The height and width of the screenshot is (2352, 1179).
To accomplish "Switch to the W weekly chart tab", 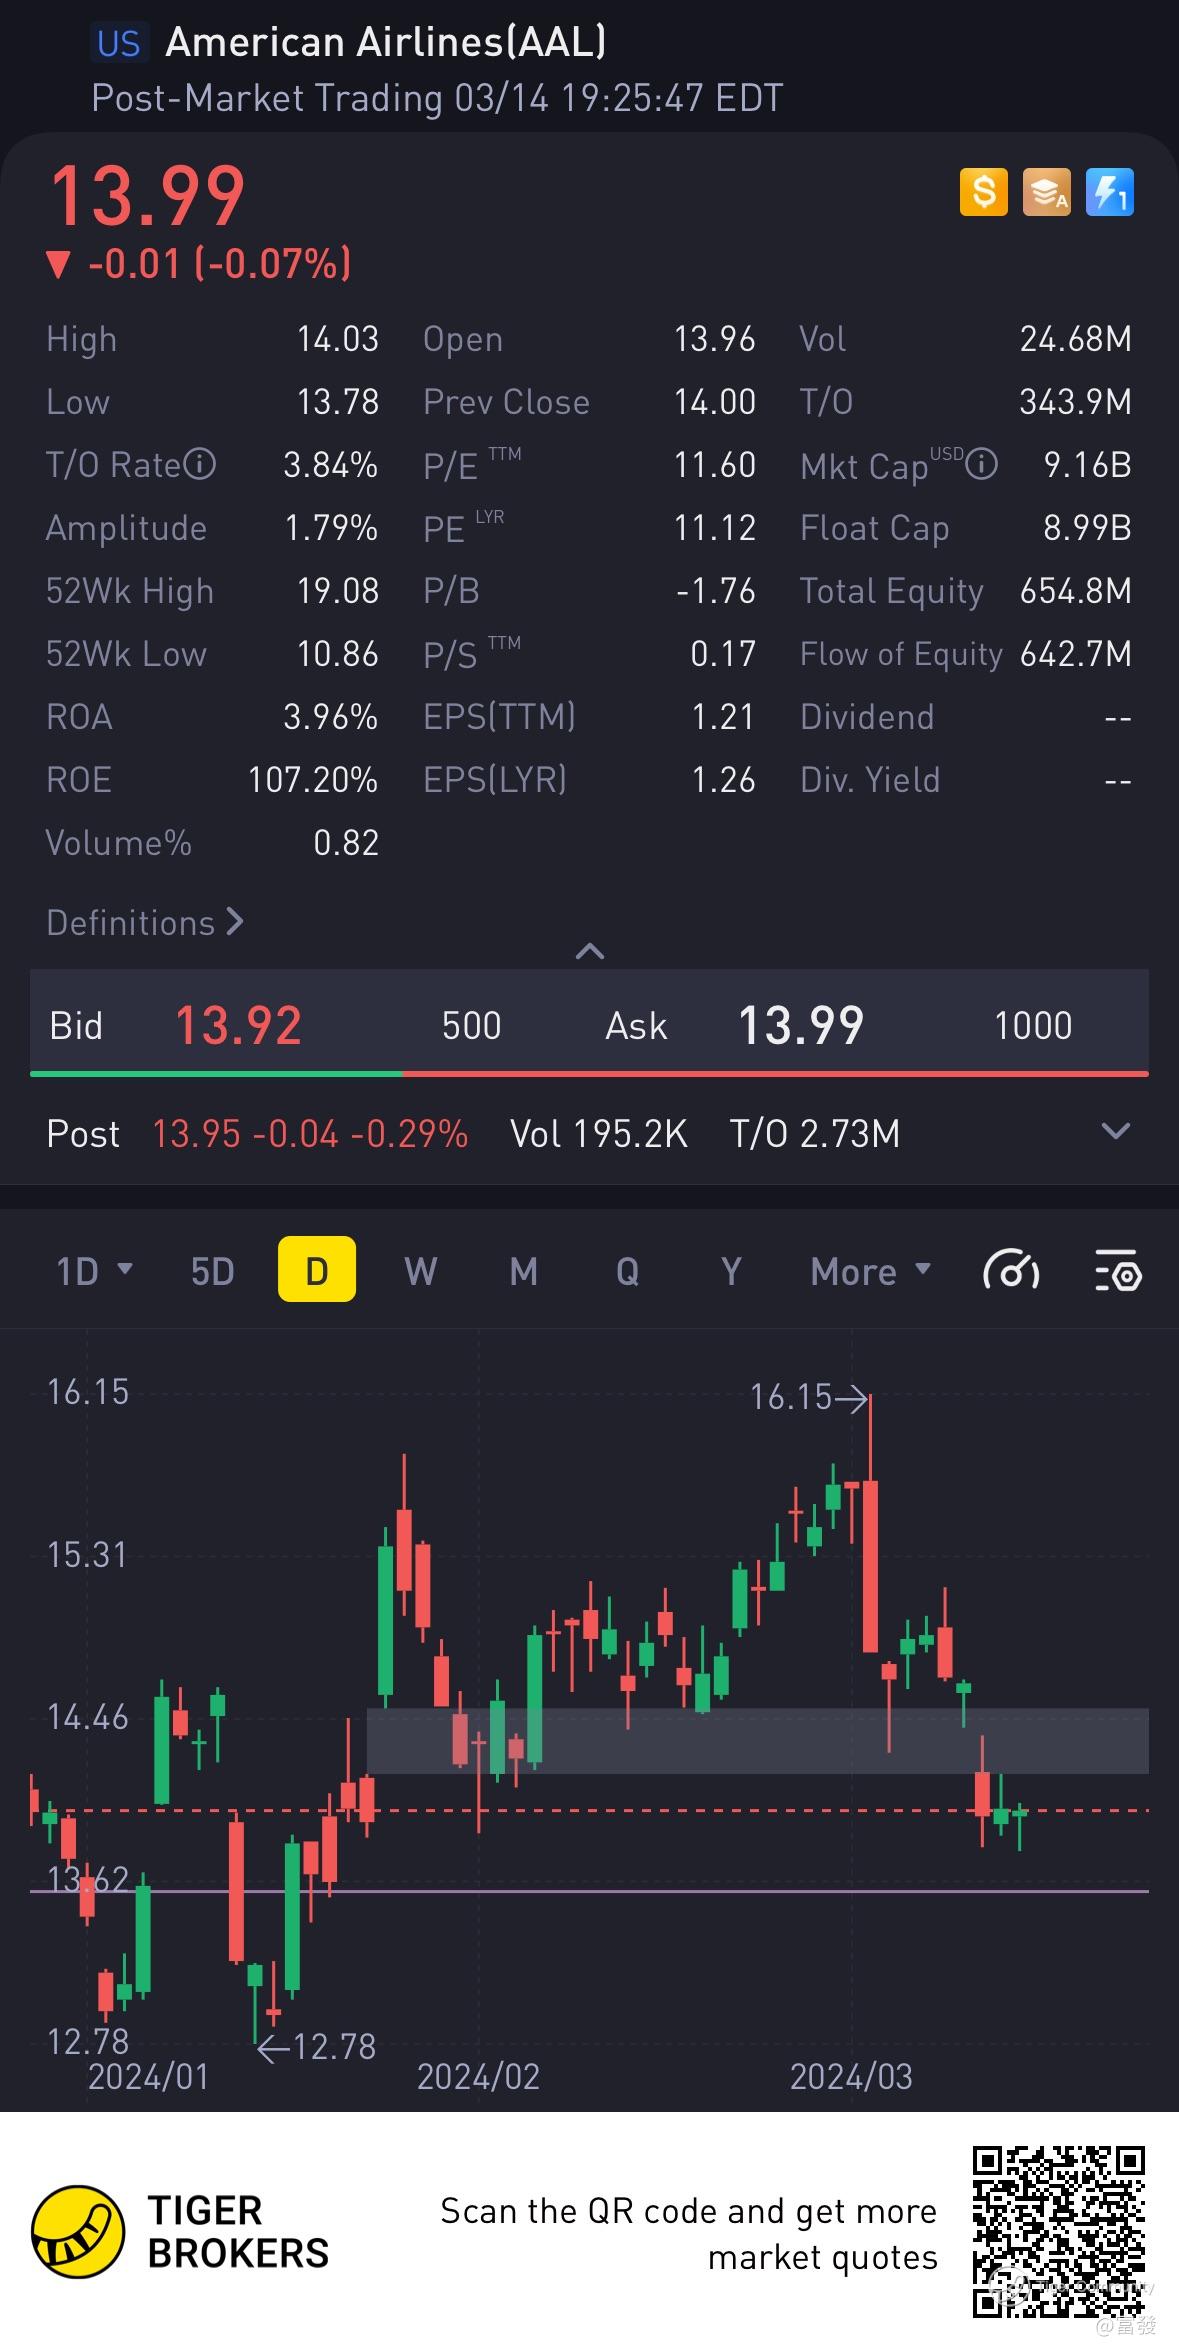I will [x=420, y=1272].
